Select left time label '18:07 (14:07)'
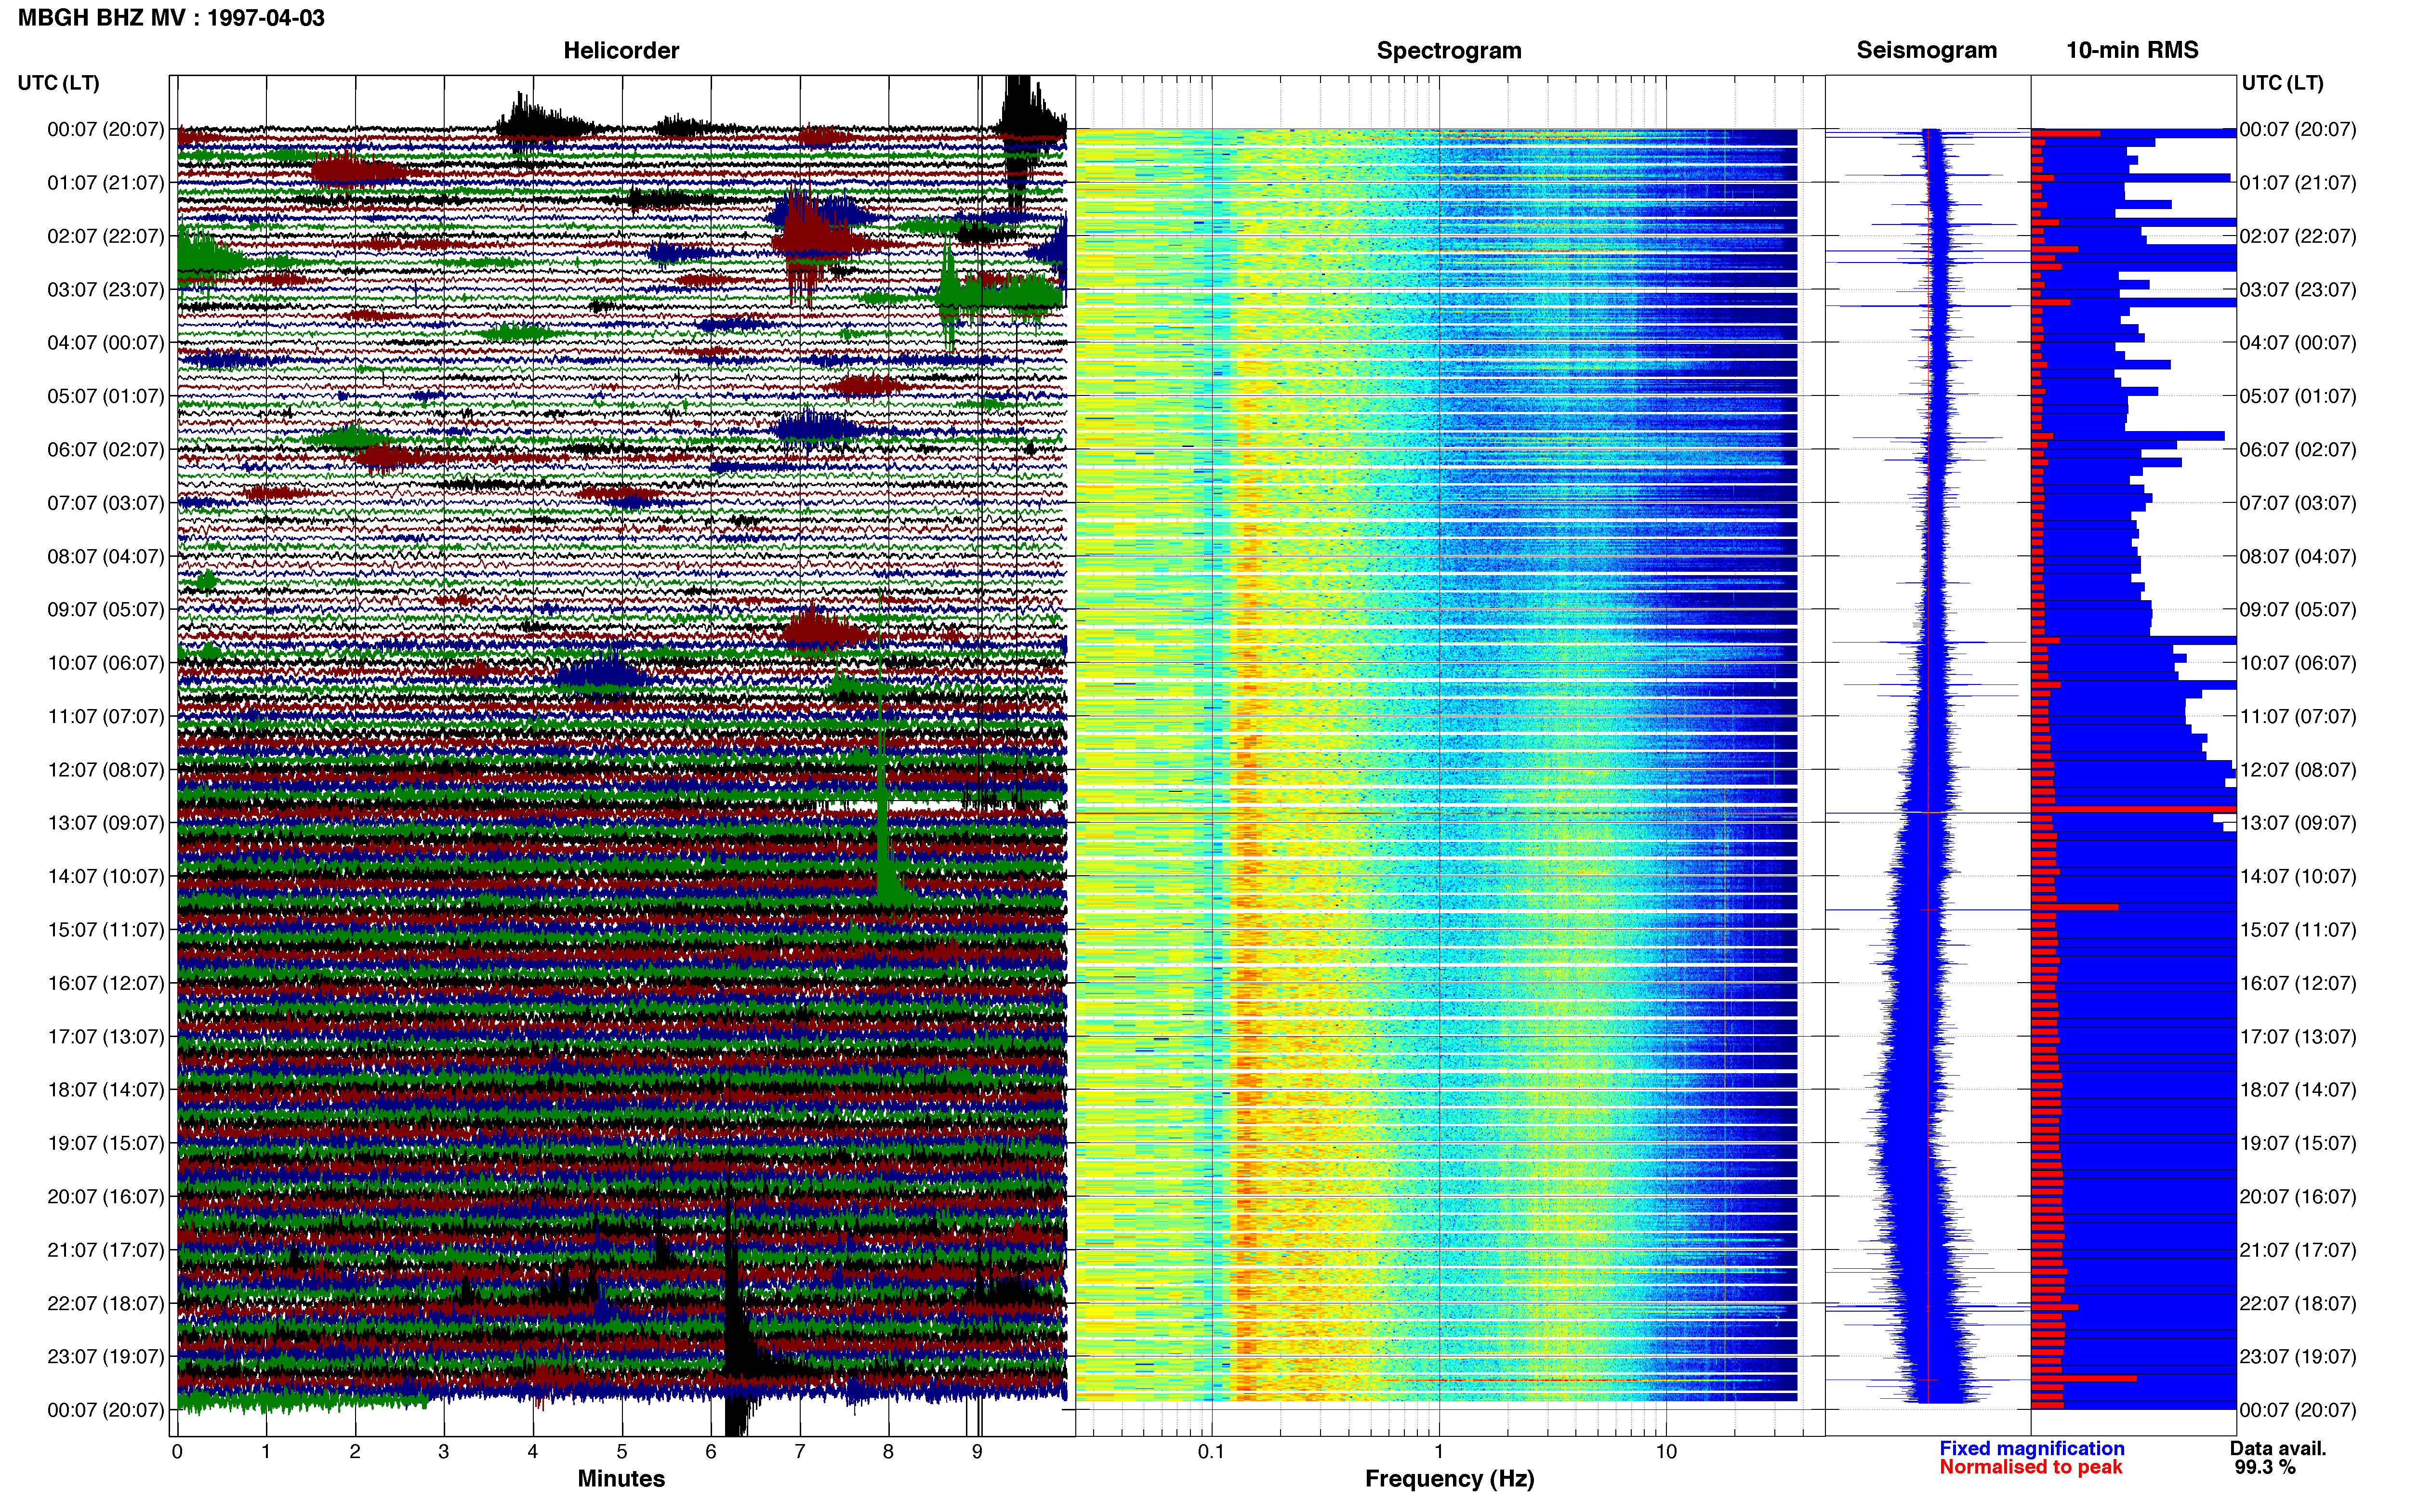The width and height of the screenshot is (2418, 1512). [x=106, y=1089]
